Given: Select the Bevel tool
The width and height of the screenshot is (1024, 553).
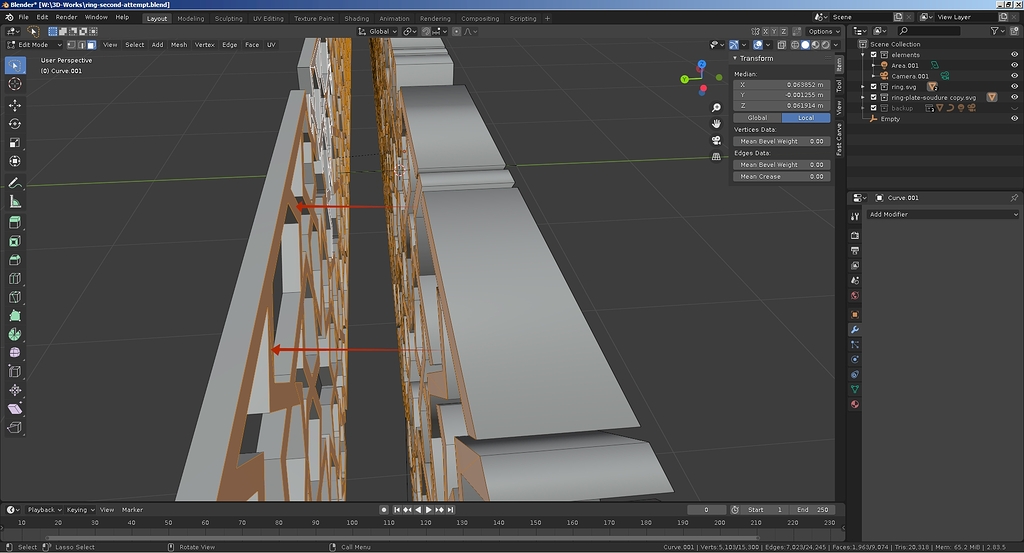Looking at the screenshot, I should coord(15,260).
